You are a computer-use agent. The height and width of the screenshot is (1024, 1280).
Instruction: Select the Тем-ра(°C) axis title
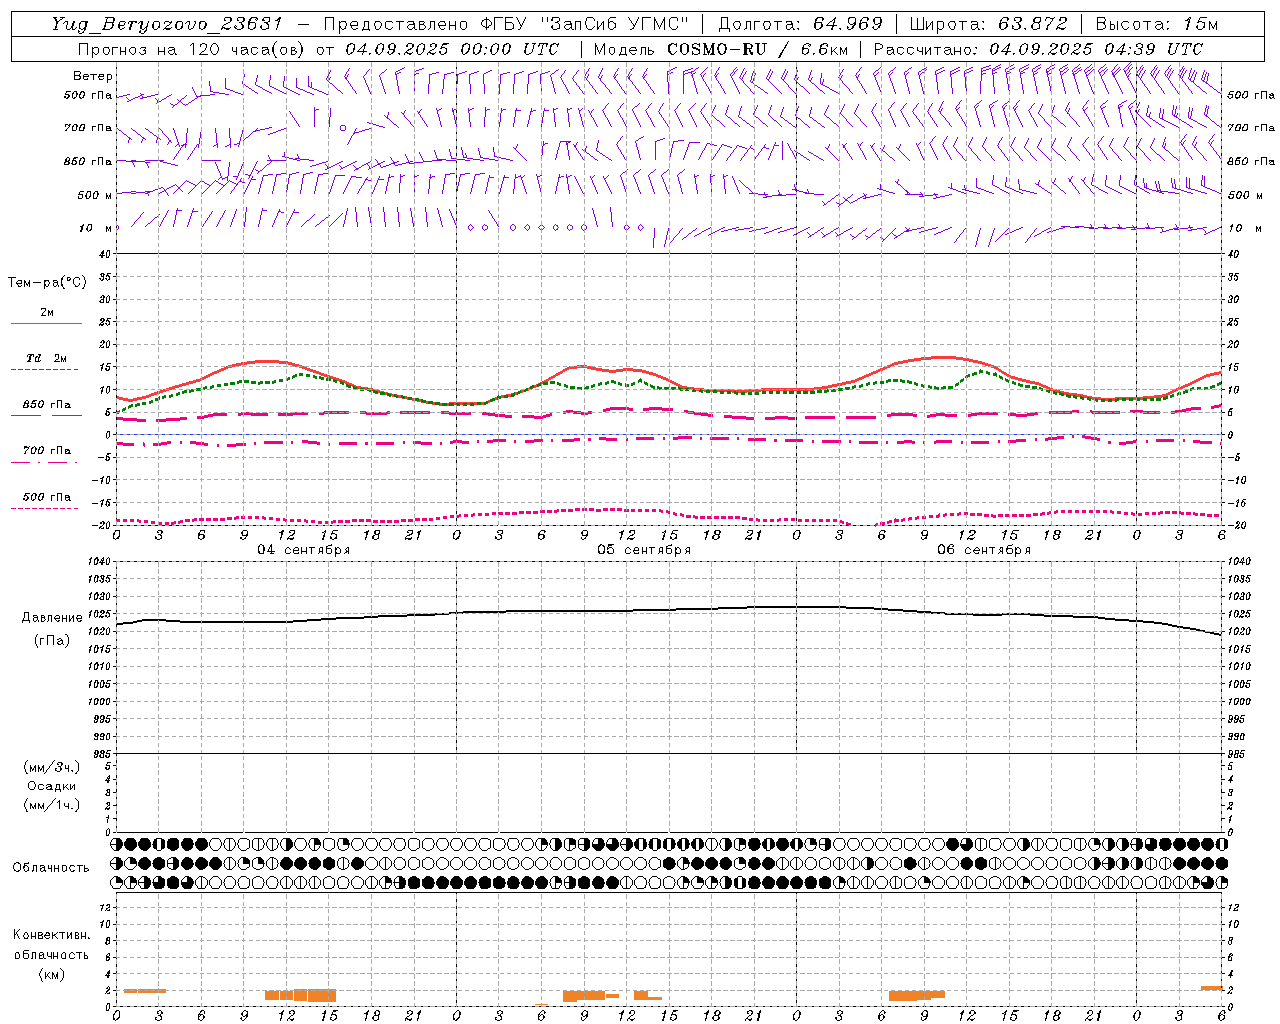tap(47, 283)
